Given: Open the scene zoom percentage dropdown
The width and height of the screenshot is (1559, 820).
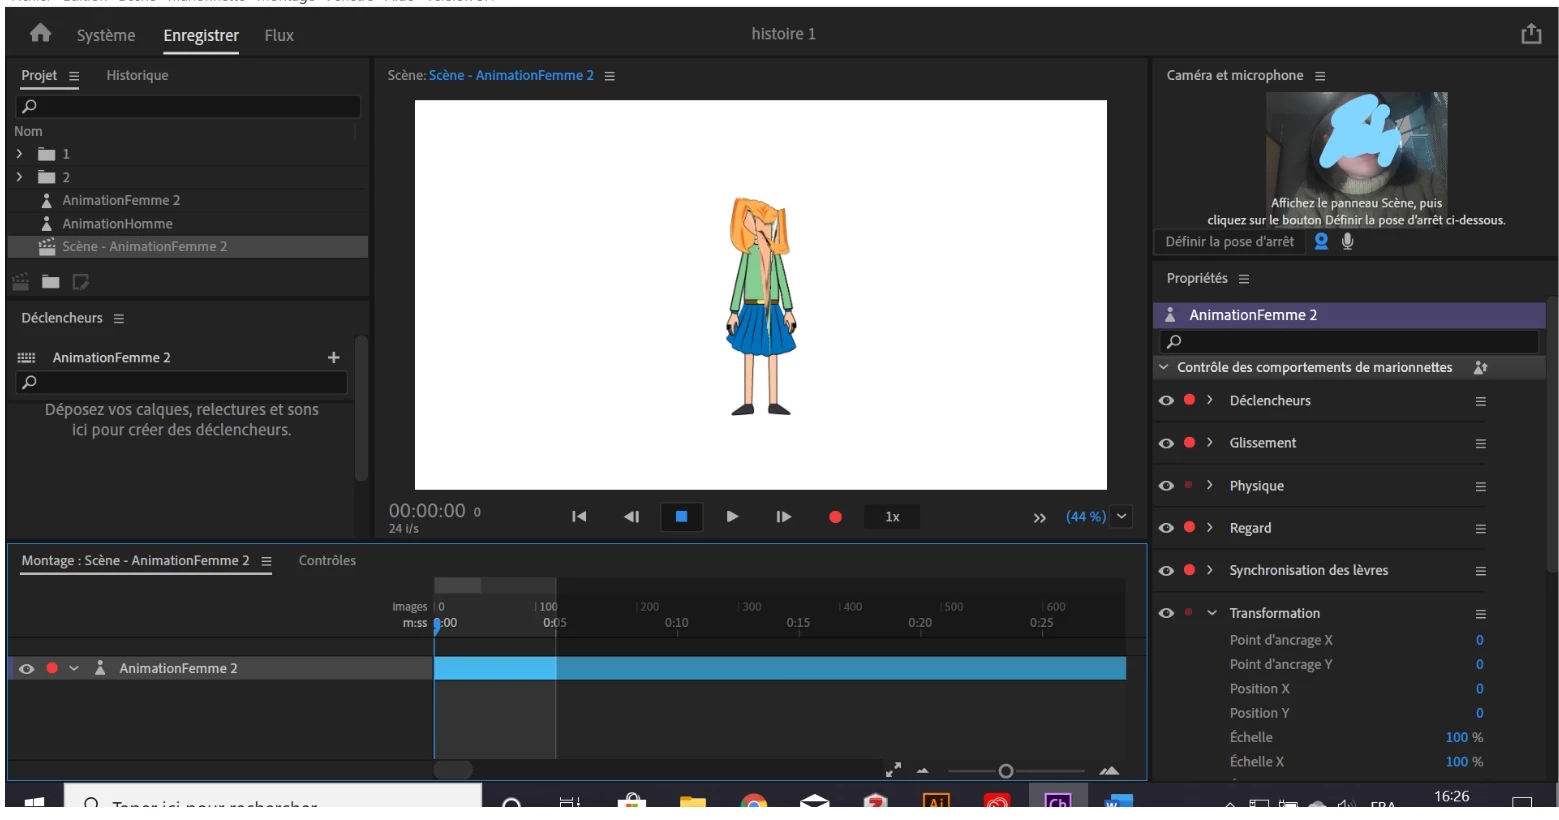Looking at the screenshot, I should tap(1122, 517).
